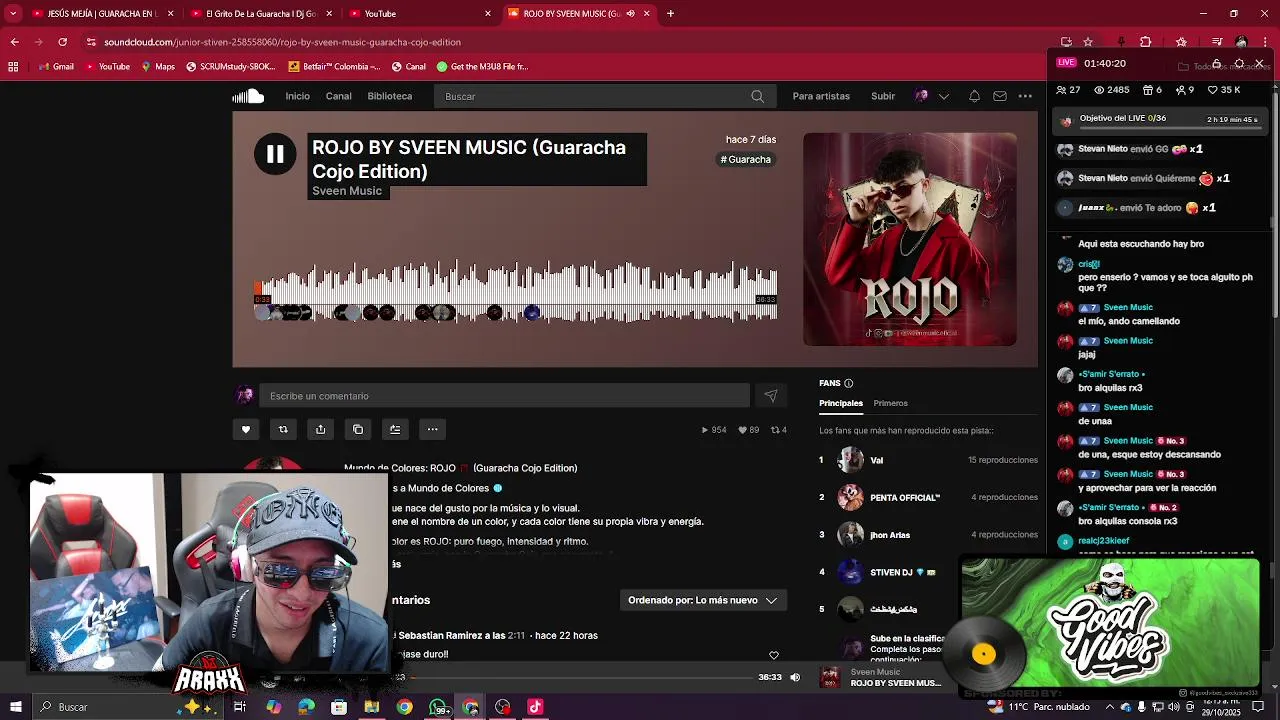Image resolution: width=1280 pixels, height=720 pixels.
Task: Open Biblioteca in SoundCloud navigation
Action: coord(389,96)
